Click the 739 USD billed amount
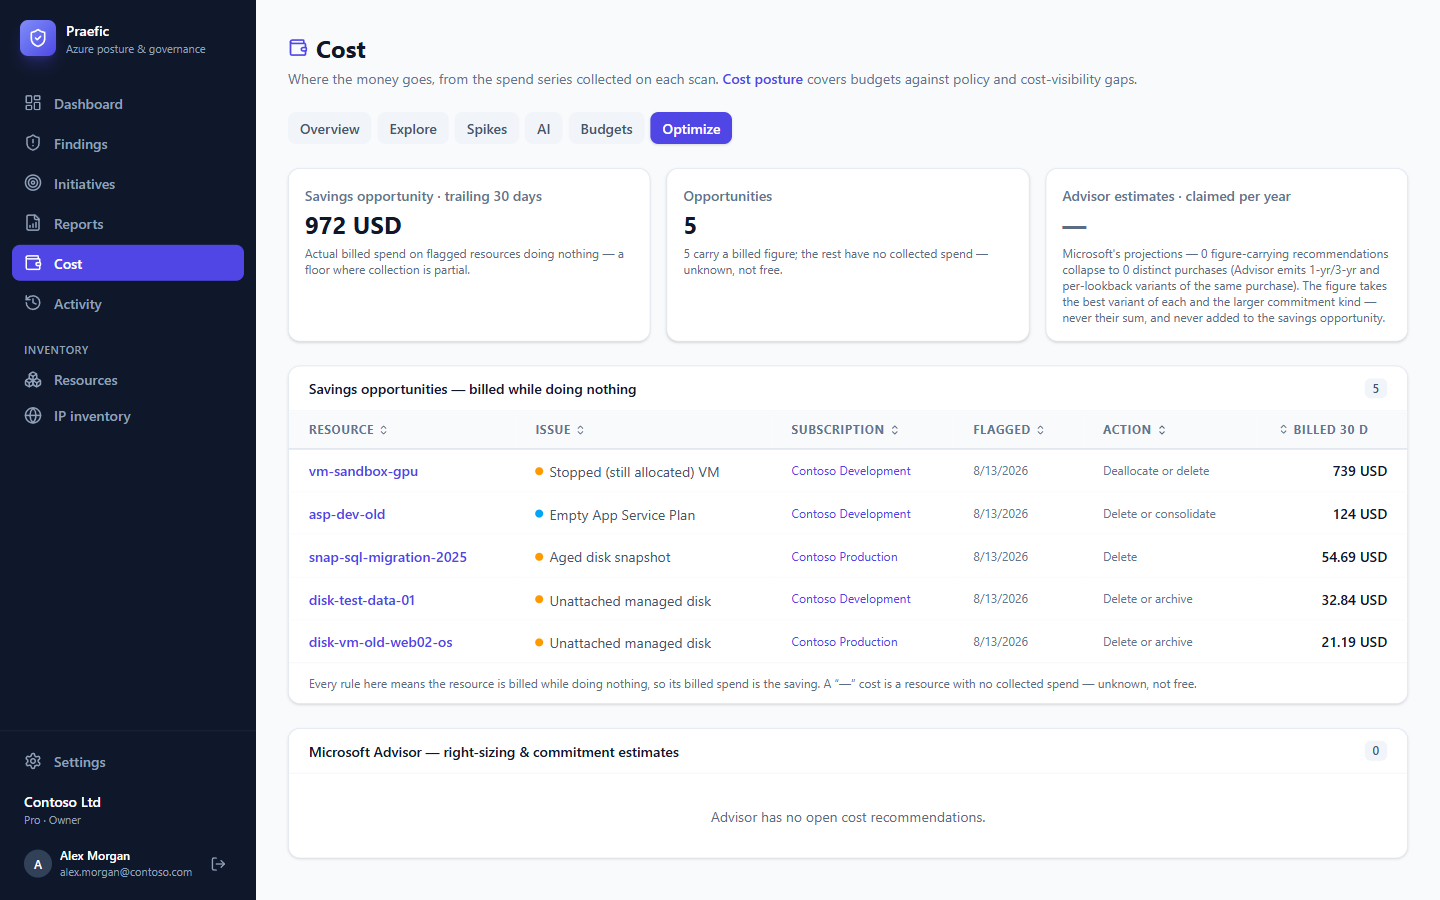This screenshot has height=900, width=1440. tap(1360, 471)
